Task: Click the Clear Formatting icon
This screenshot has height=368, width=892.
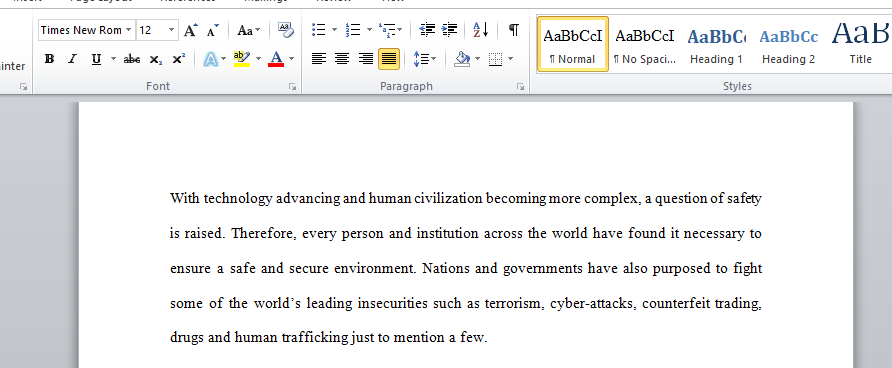Action: [x=286, y=30]
